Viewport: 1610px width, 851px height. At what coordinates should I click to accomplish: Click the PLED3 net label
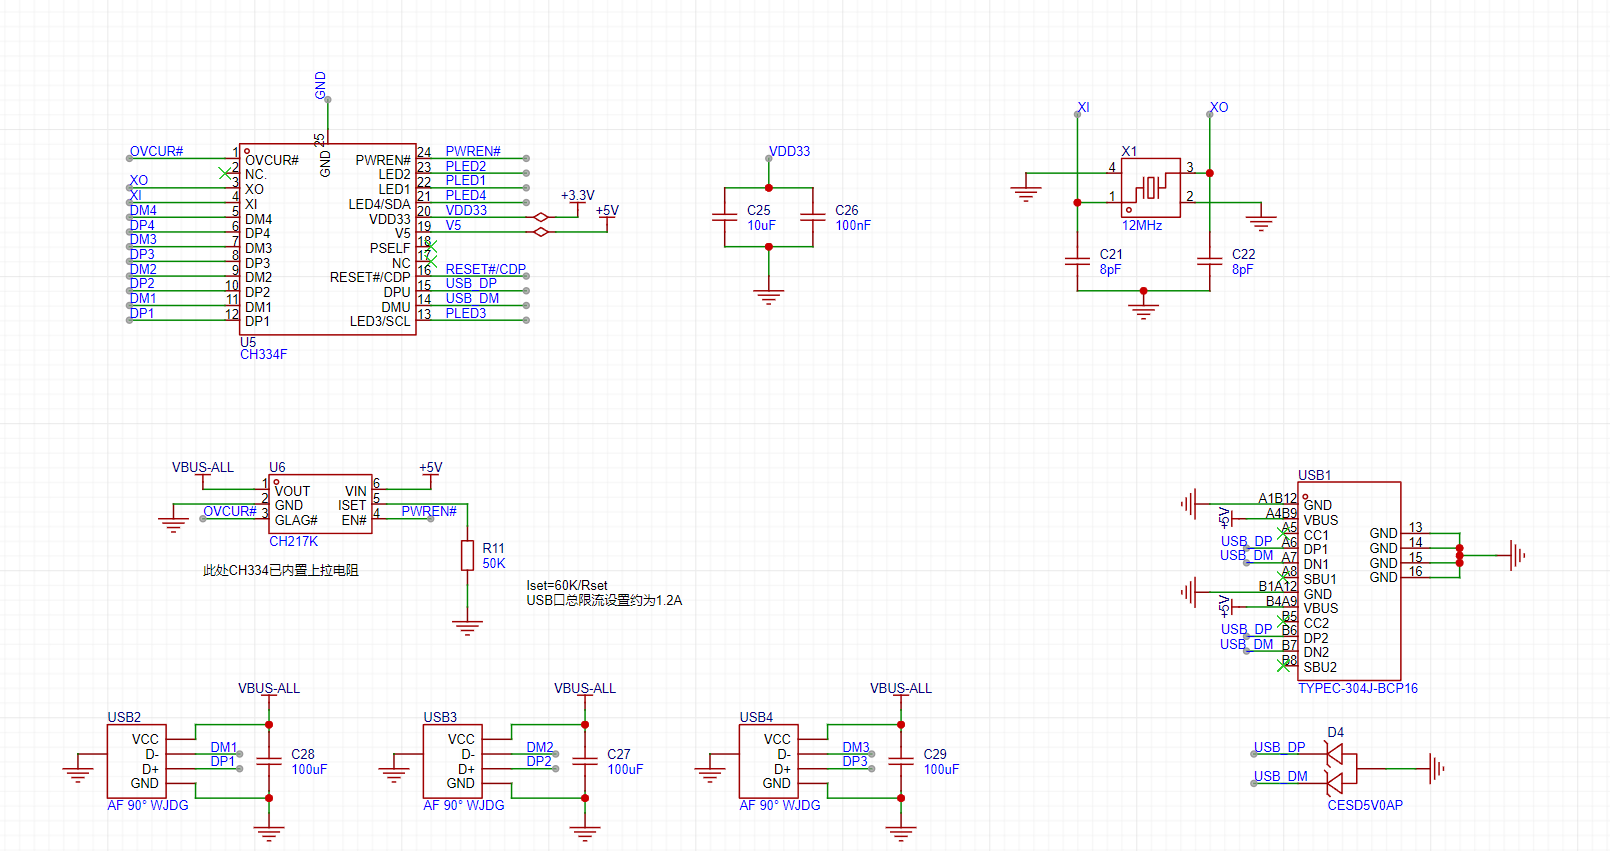[x=466, y=313]
